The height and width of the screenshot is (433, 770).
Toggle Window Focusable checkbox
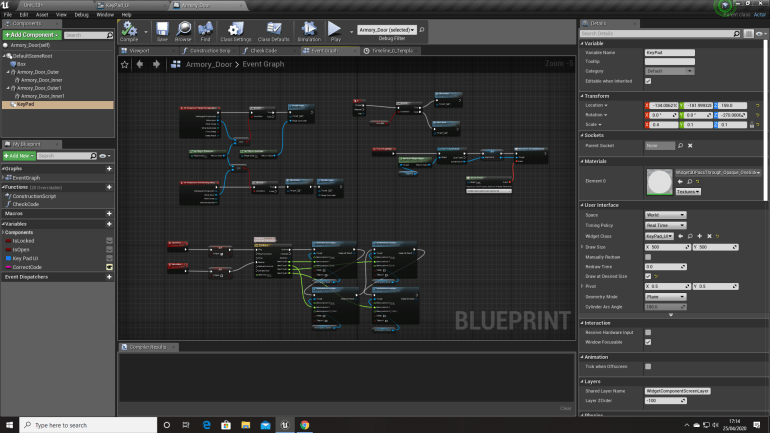(648, 342)
